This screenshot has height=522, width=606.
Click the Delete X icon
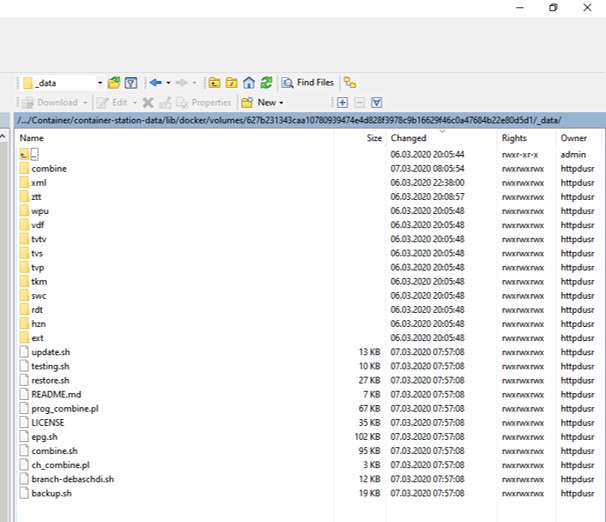pos(148,102)
